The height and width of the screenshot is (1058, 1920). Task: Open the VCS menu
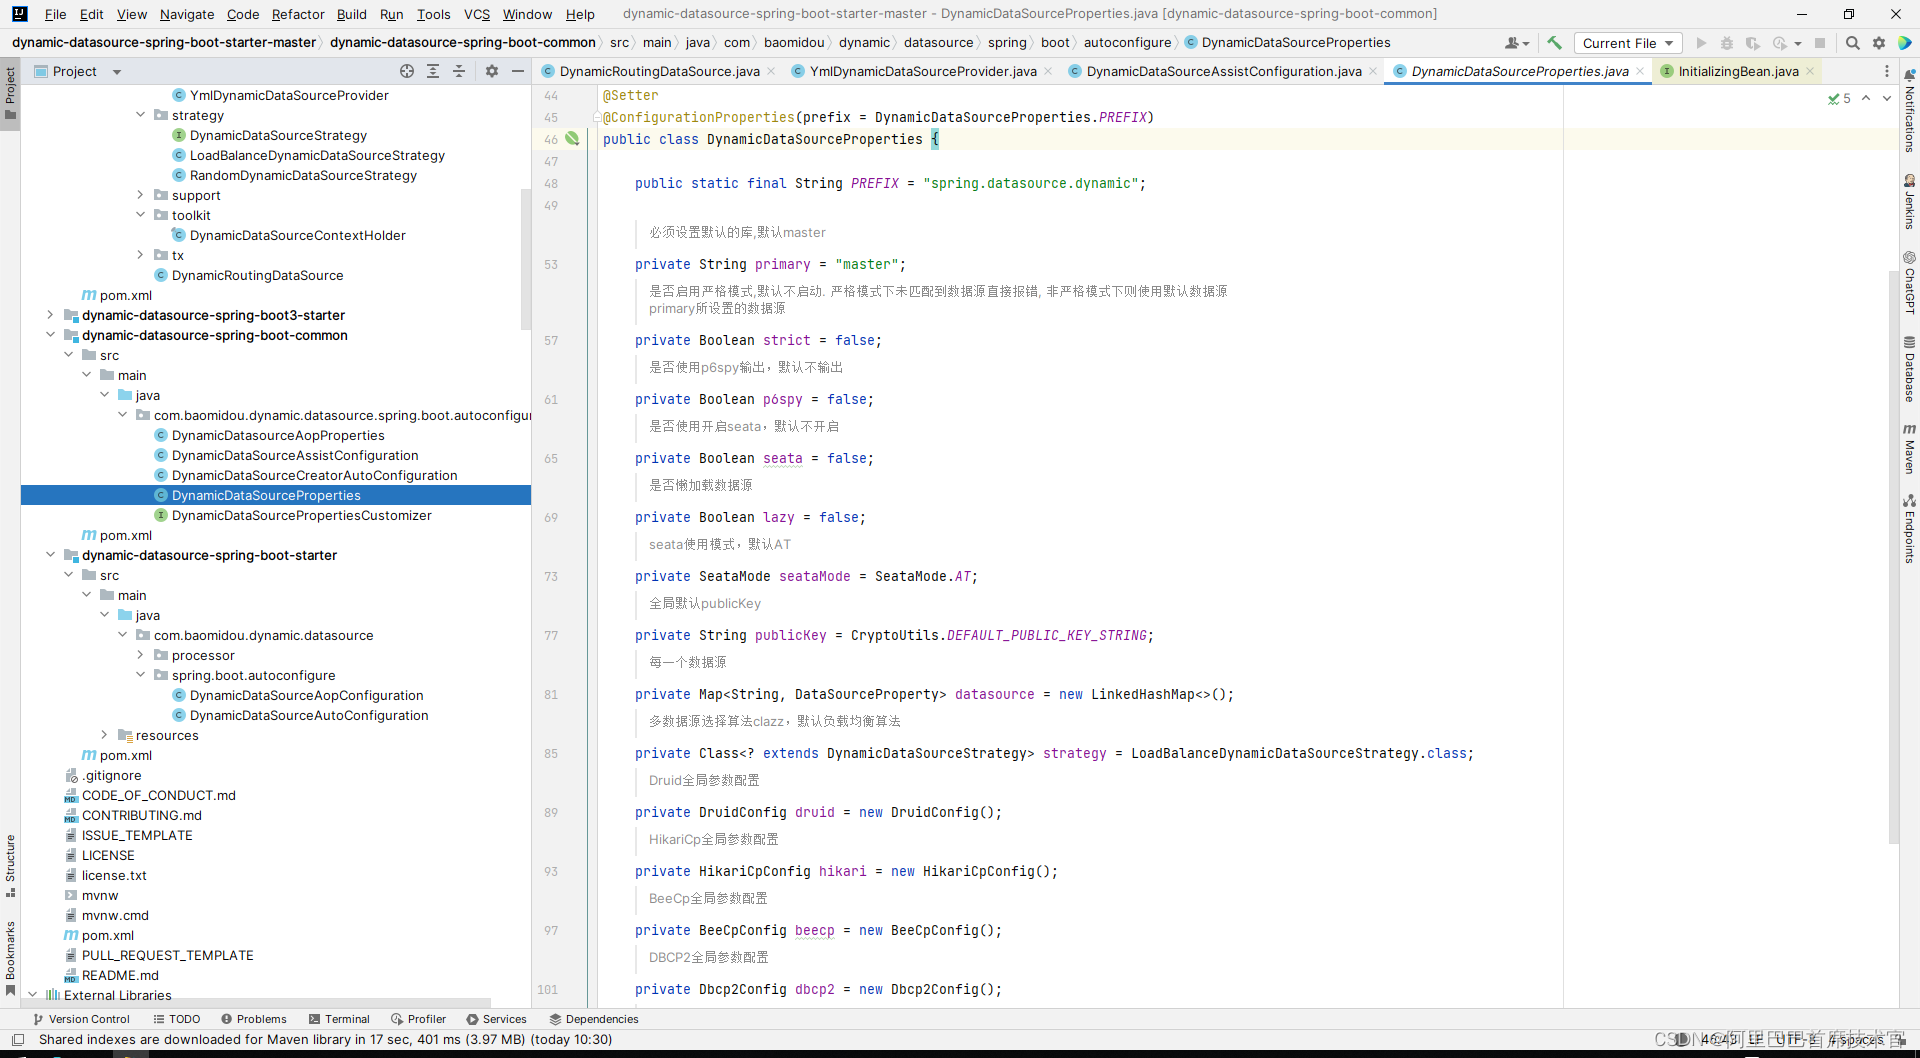pyautogui.click(x=477, y=14)
